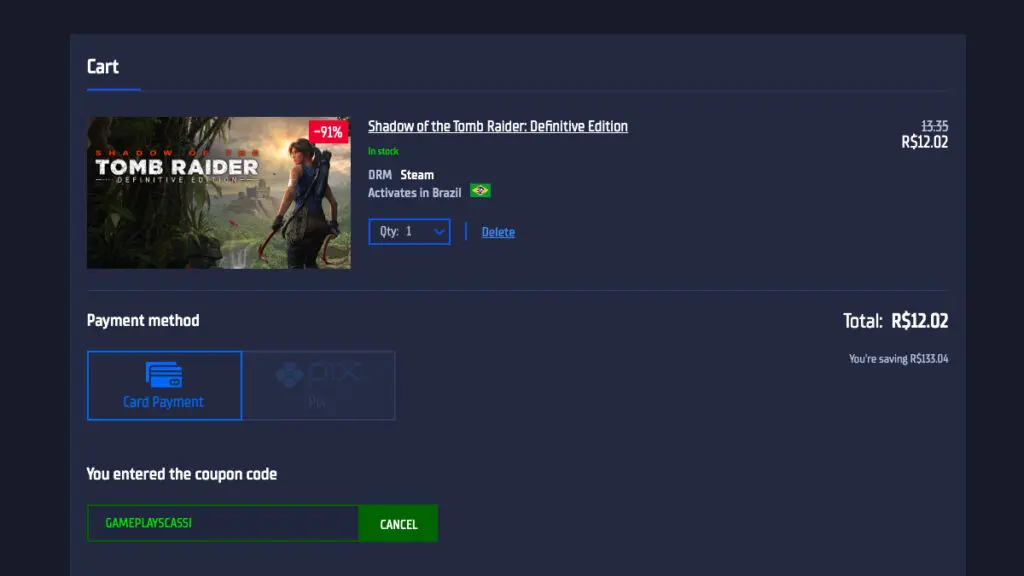Open the Qty quantity dropdown
The image size is (1024, 576).
[409, 231]
